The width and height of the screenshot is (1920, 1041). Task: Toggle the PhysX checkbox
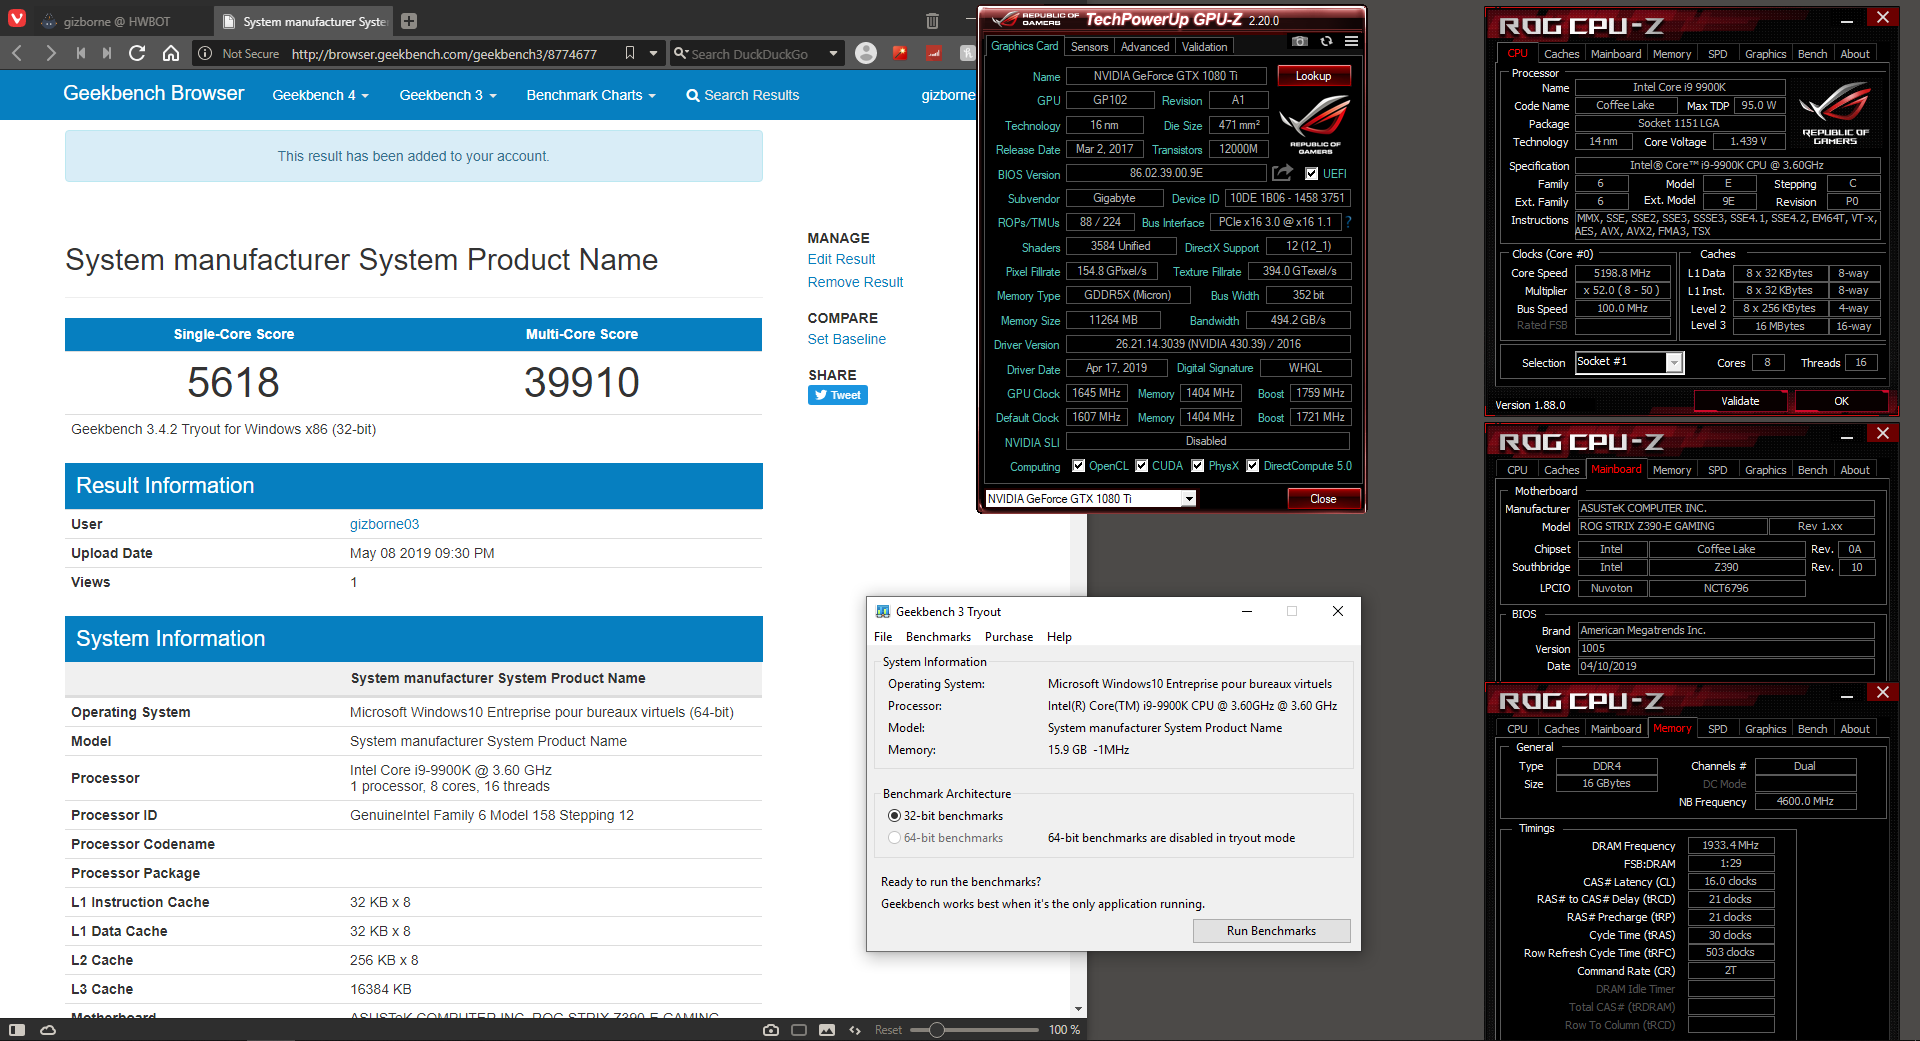1198,466
